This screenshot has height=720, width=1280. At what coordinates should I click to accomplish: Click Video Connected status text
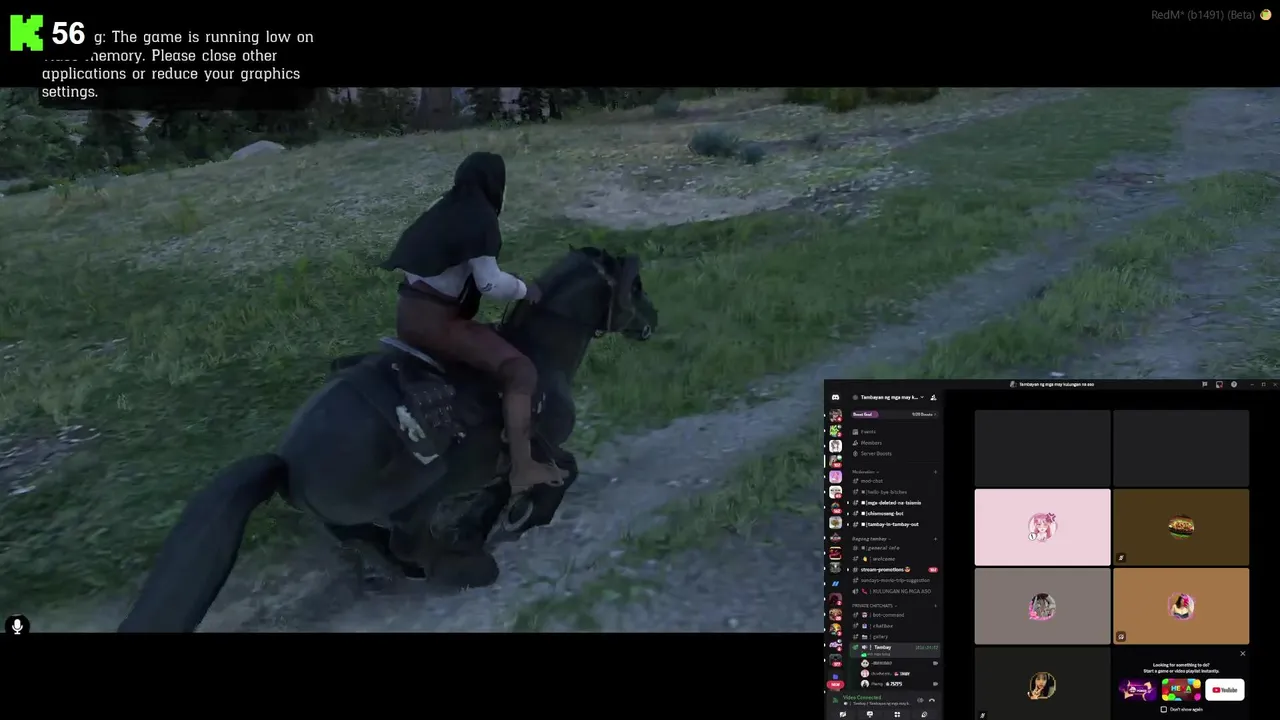pyautogui.click(x=862, y=697)
